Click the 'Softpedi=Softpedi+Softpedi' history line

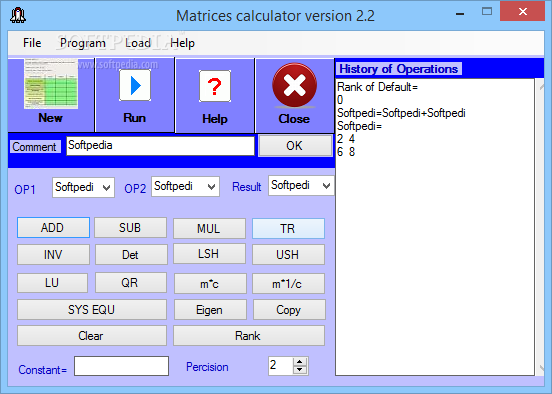(x=401, y=113)
